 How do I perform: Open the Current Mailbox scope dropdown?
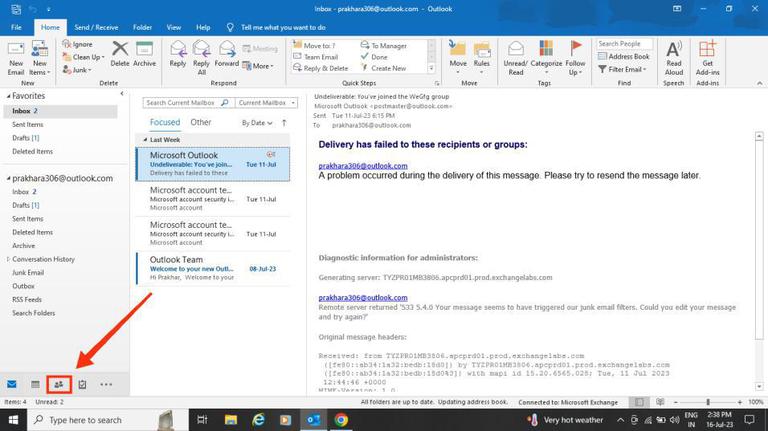pos(266,103)
